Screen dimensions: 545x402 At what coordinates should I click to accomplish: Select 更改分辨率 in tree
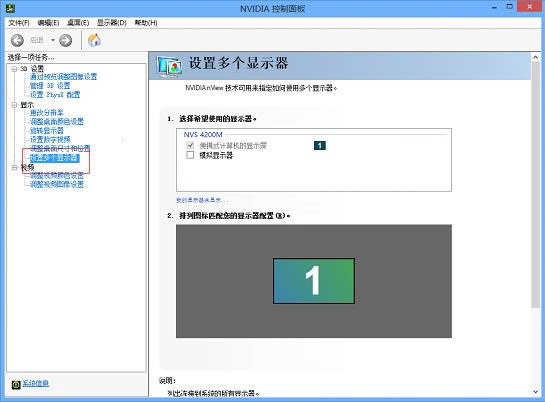(47, 113)
